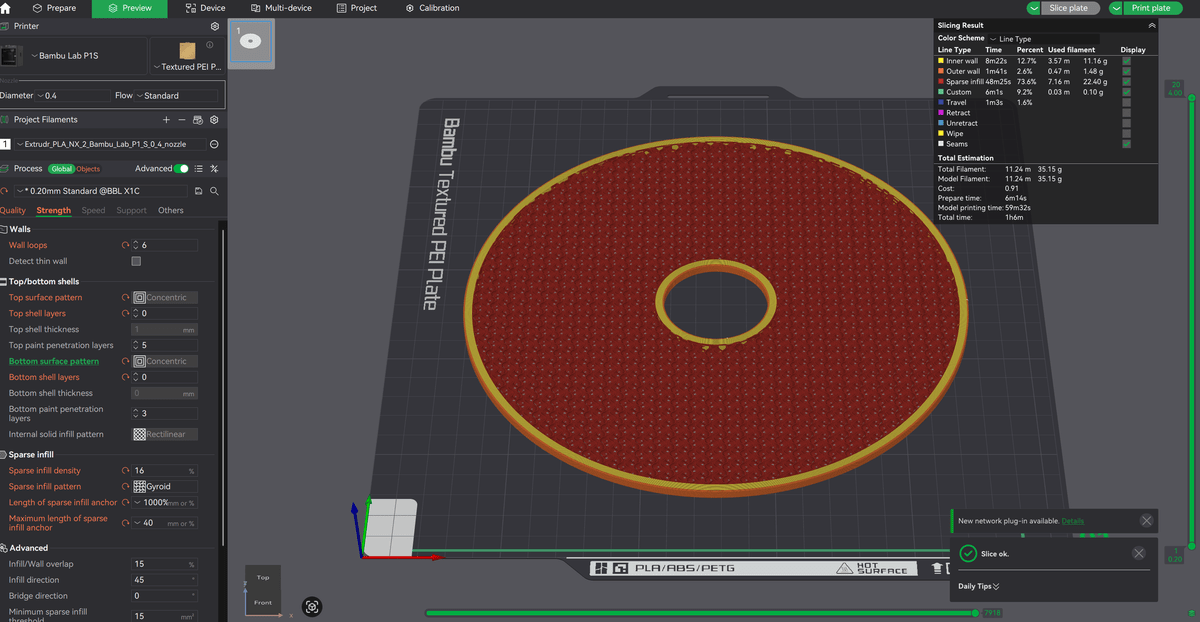Open Project Filaments settings gear
The width and height of the screenshot is (1200, 622).
(214, 119)
